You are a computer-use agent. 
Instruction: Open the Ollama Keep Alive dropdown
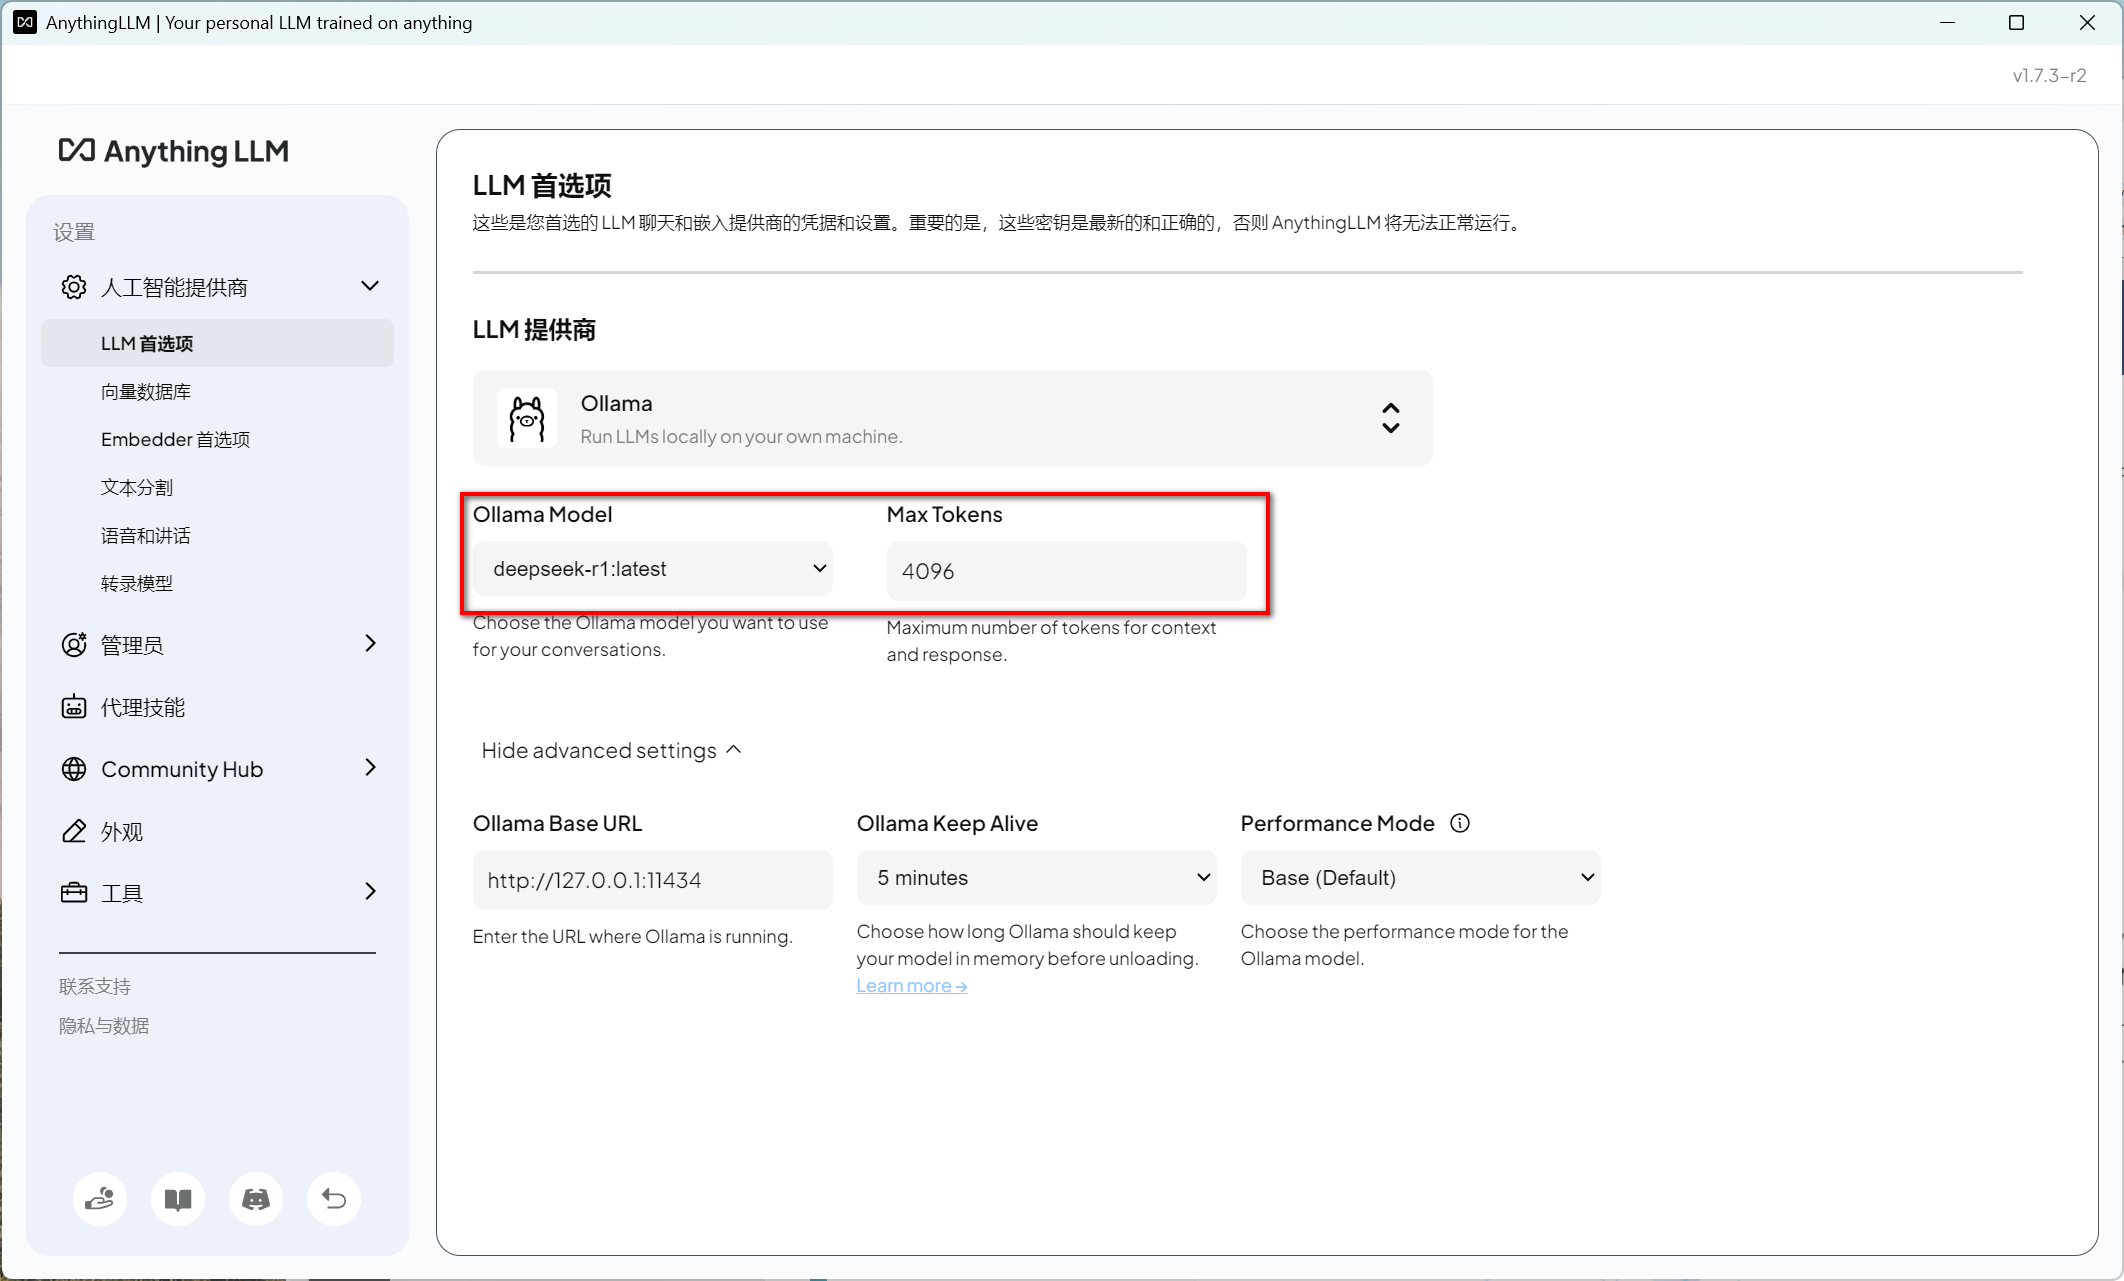coord(1037,878)
